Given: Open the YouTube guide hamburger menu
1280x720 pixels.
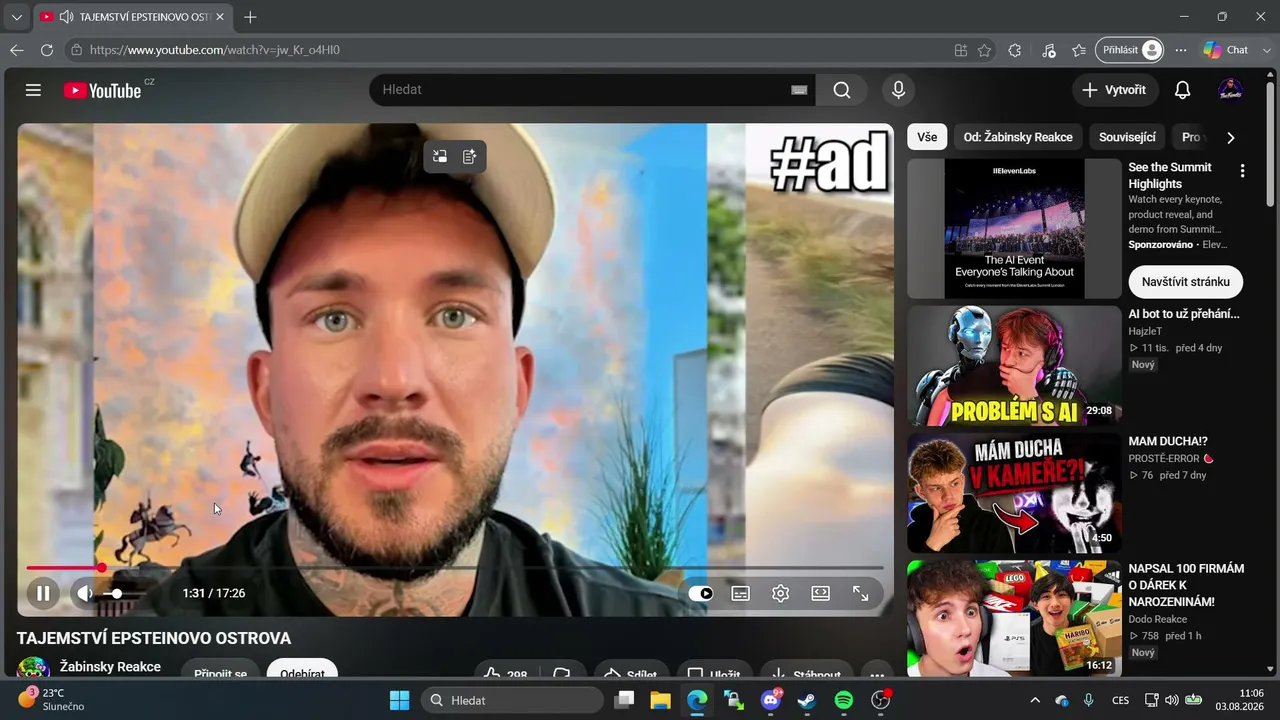Looking at the screenshot, I should 33,90.
